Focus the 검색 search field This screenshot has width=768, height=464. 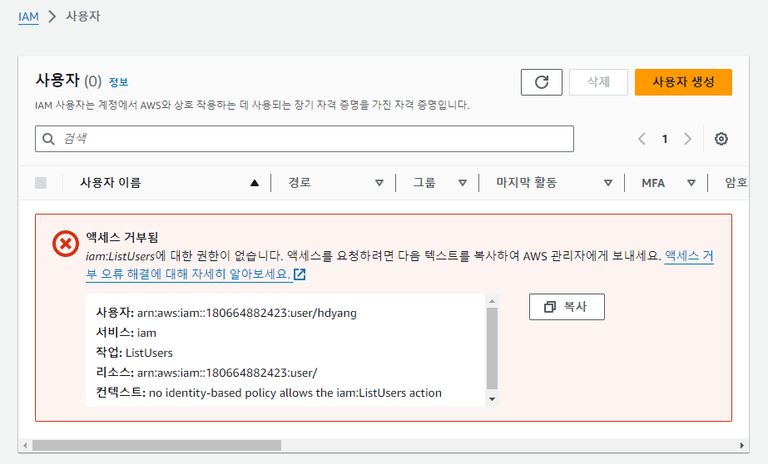304,139
